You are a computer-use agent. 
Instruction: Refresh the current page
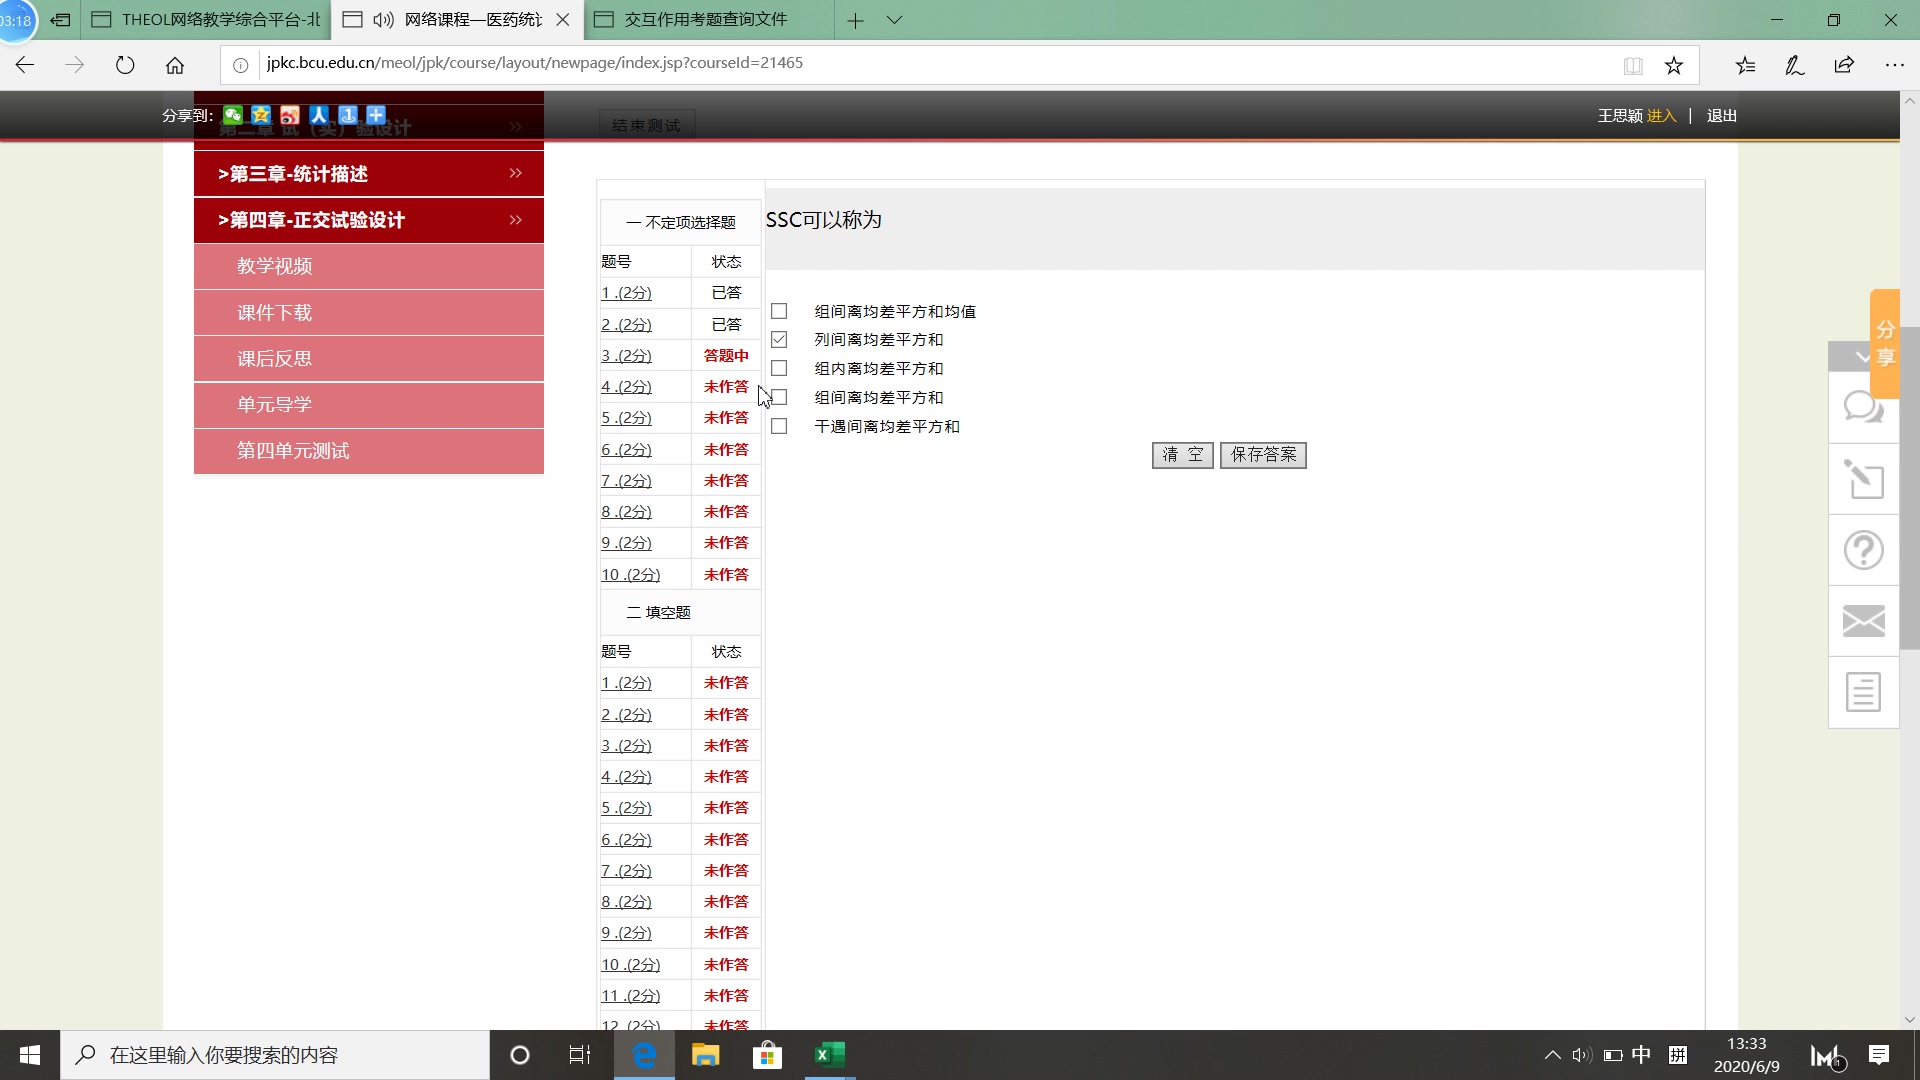coord(125,65)
